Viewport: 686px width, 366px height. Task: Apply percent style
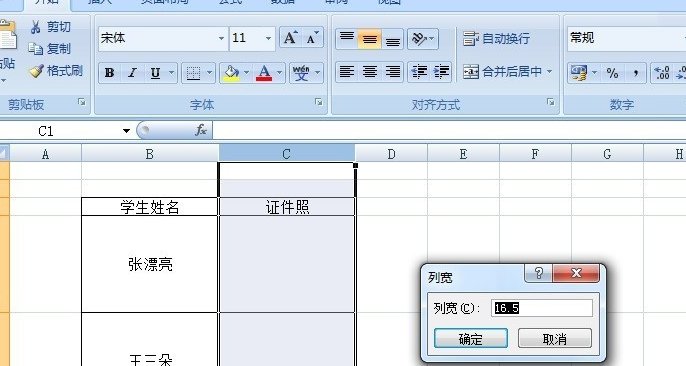pyautogui.click(x=612, y=73)
